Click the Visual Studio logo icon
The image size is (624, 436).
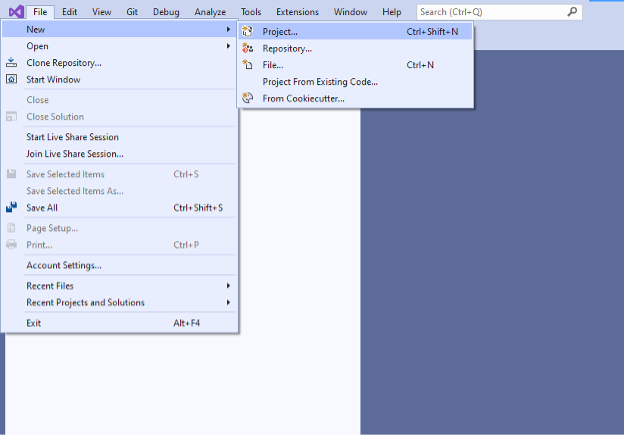(16, 12)
